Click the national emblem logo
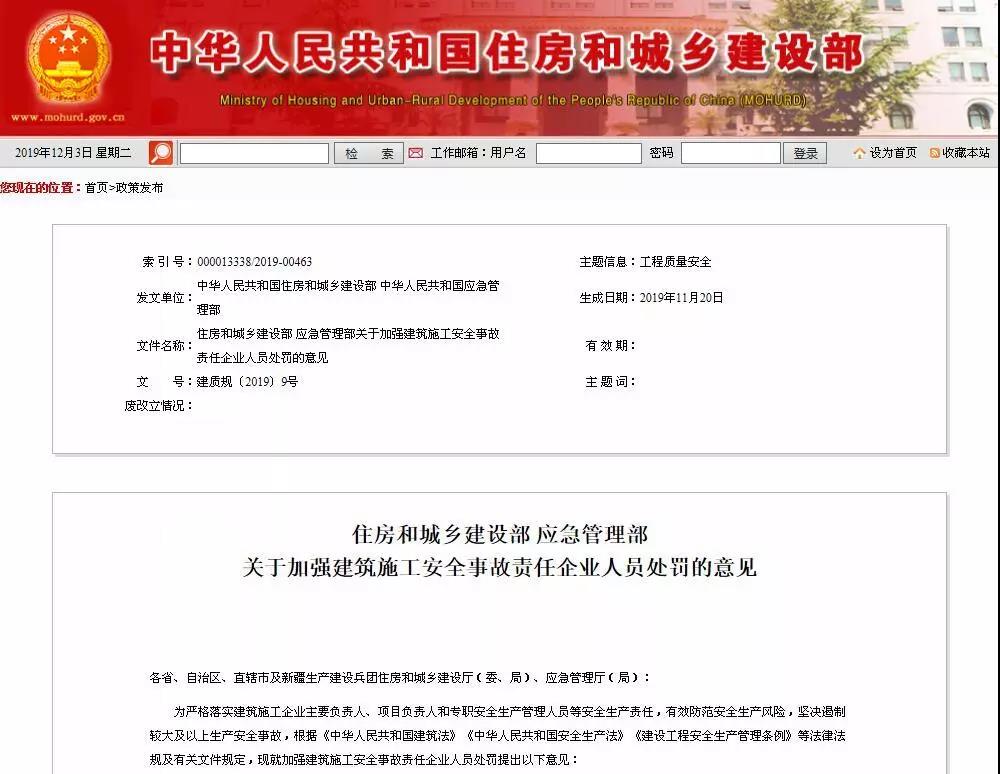 pyautogui.click(x=68, y=59)
